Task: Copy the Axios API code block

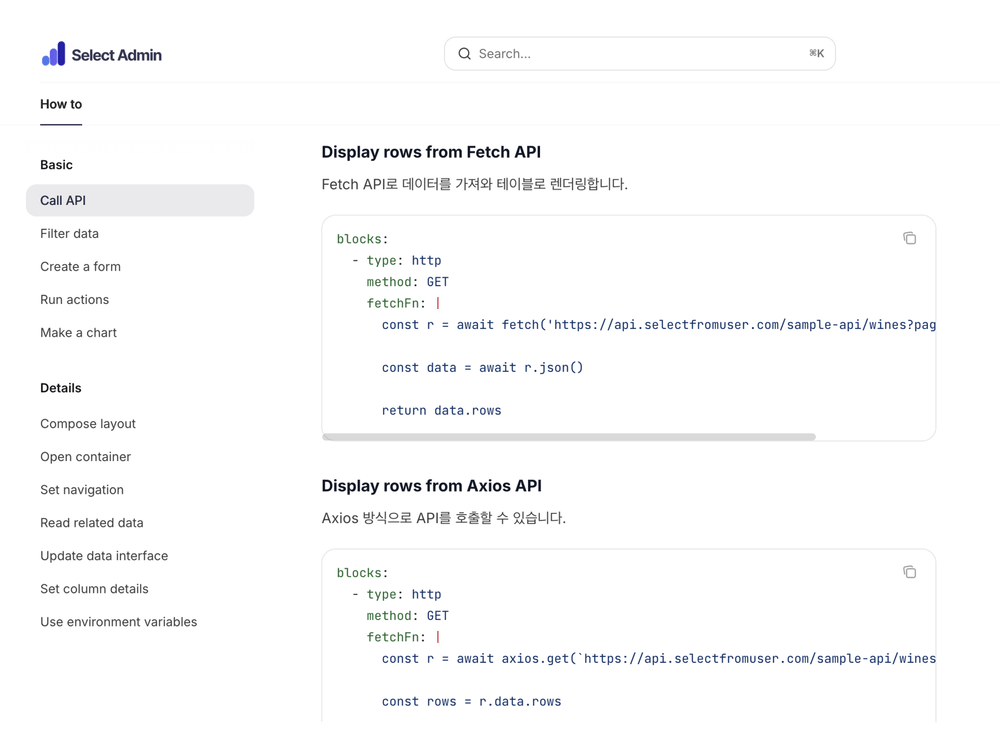Action: (x=909, y=572)
